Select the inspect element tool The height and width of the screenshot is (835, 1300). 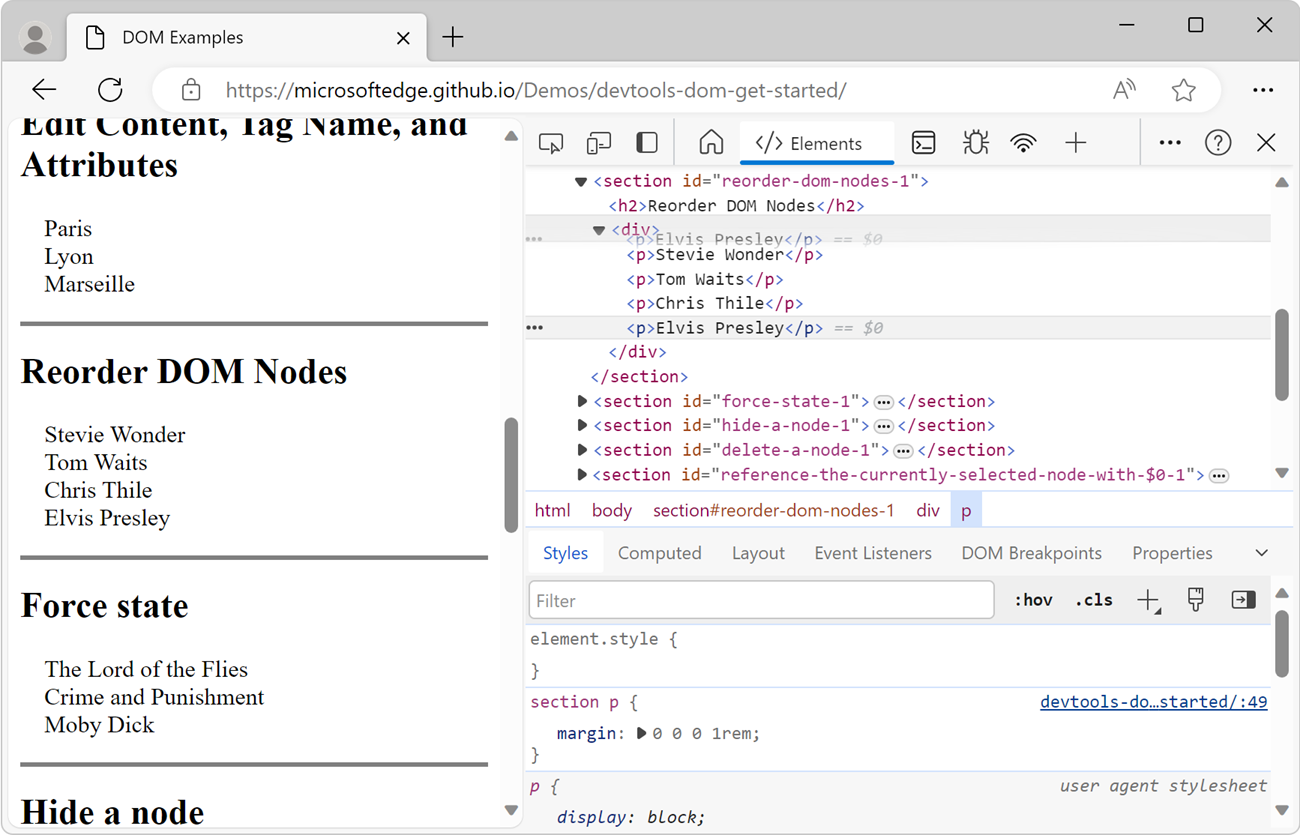550,142
